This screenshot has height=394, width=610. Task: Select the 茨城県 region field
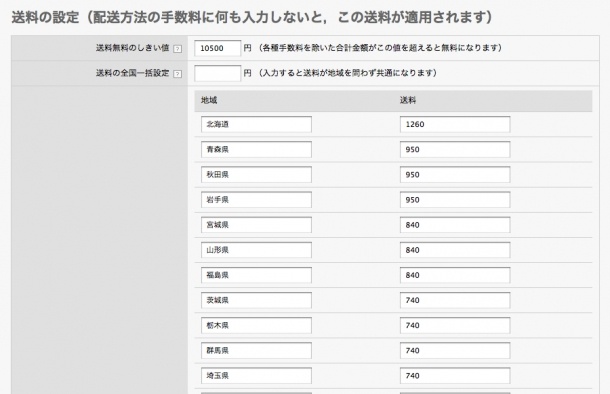click(x=256, y=301)
